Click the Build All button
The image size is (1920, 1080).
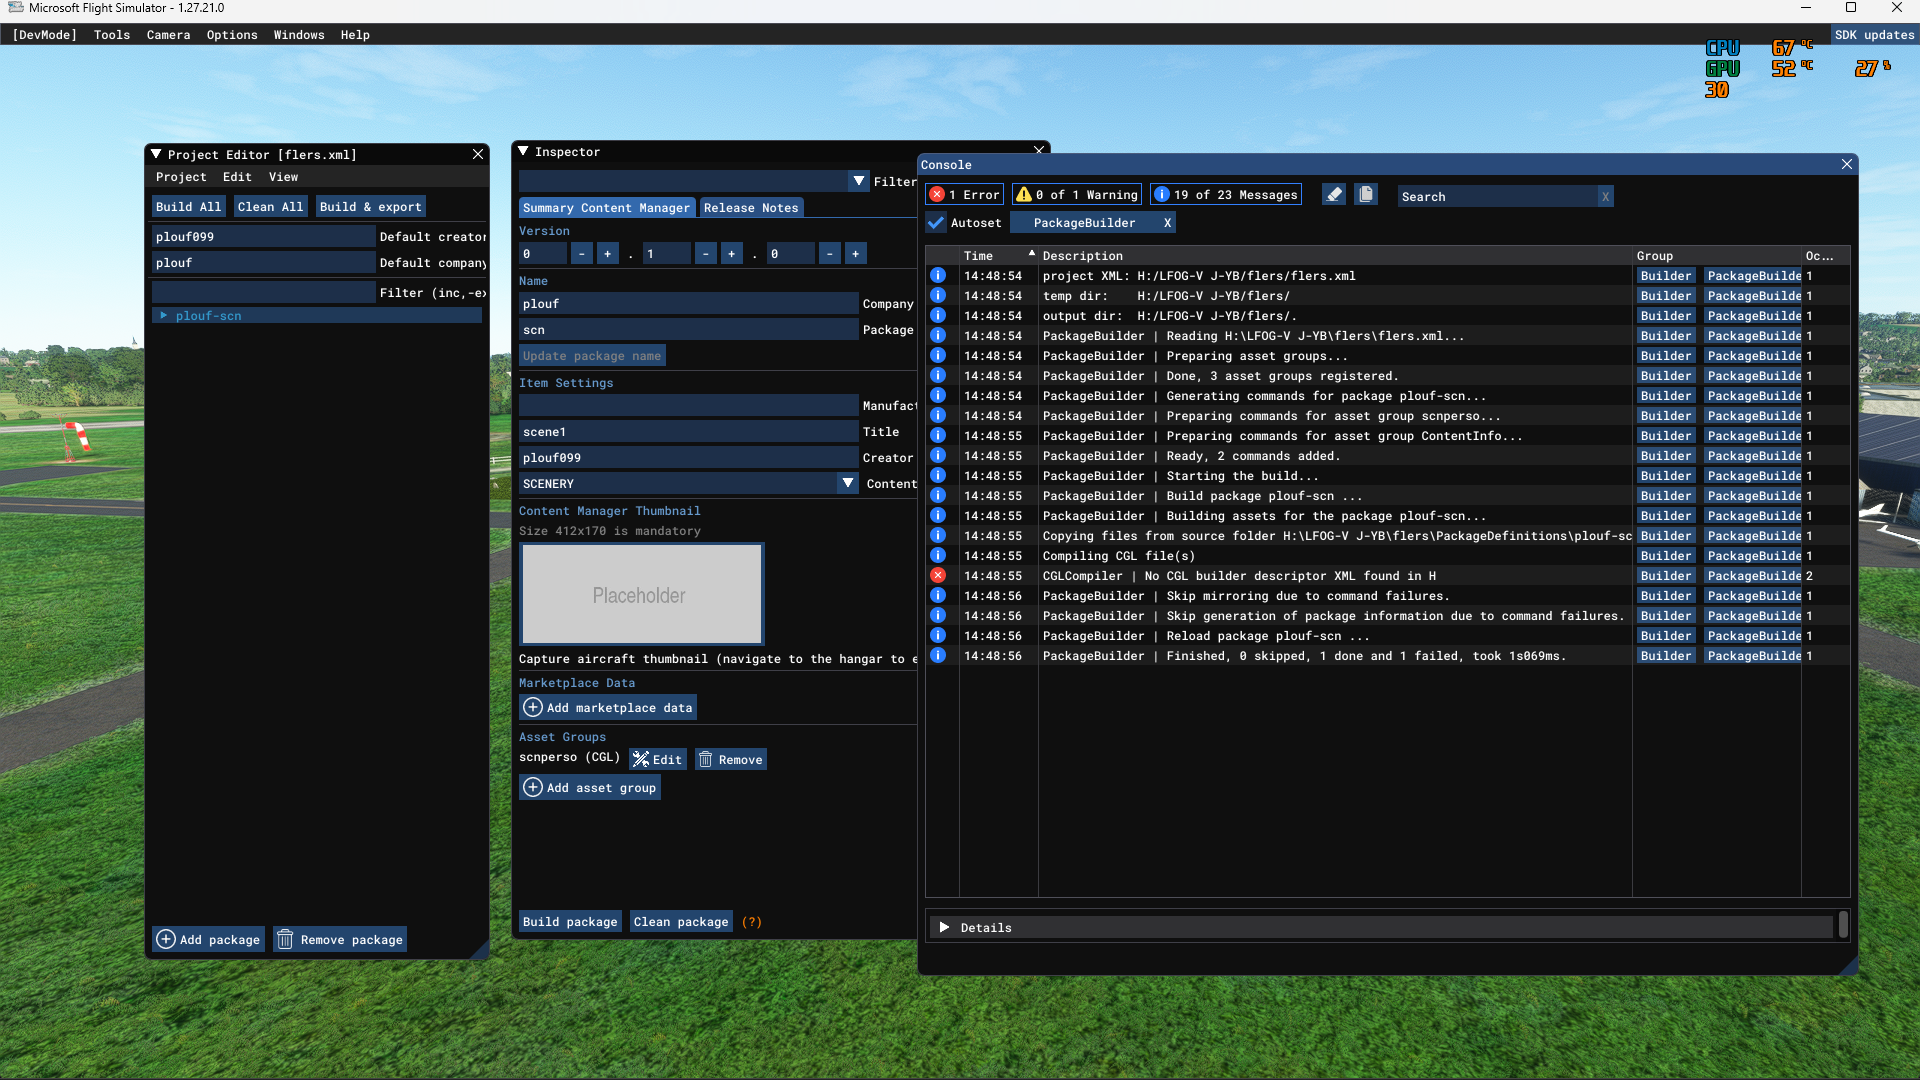coord(188,207)
